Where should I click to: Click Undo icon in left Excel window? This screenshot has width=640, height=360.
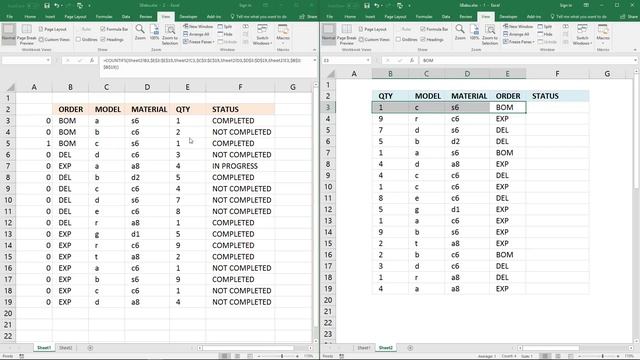(x=57, y=6)
